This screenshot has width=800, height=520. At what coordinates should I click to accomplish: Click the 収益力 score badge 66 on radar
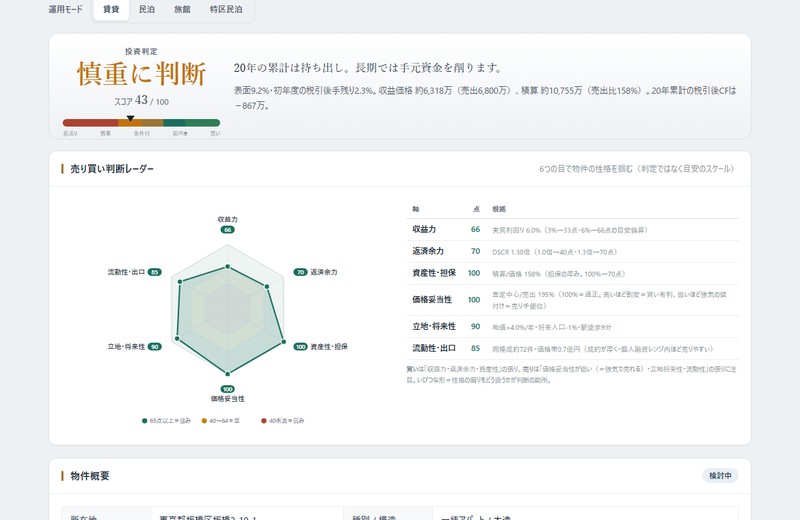point(228,230)
